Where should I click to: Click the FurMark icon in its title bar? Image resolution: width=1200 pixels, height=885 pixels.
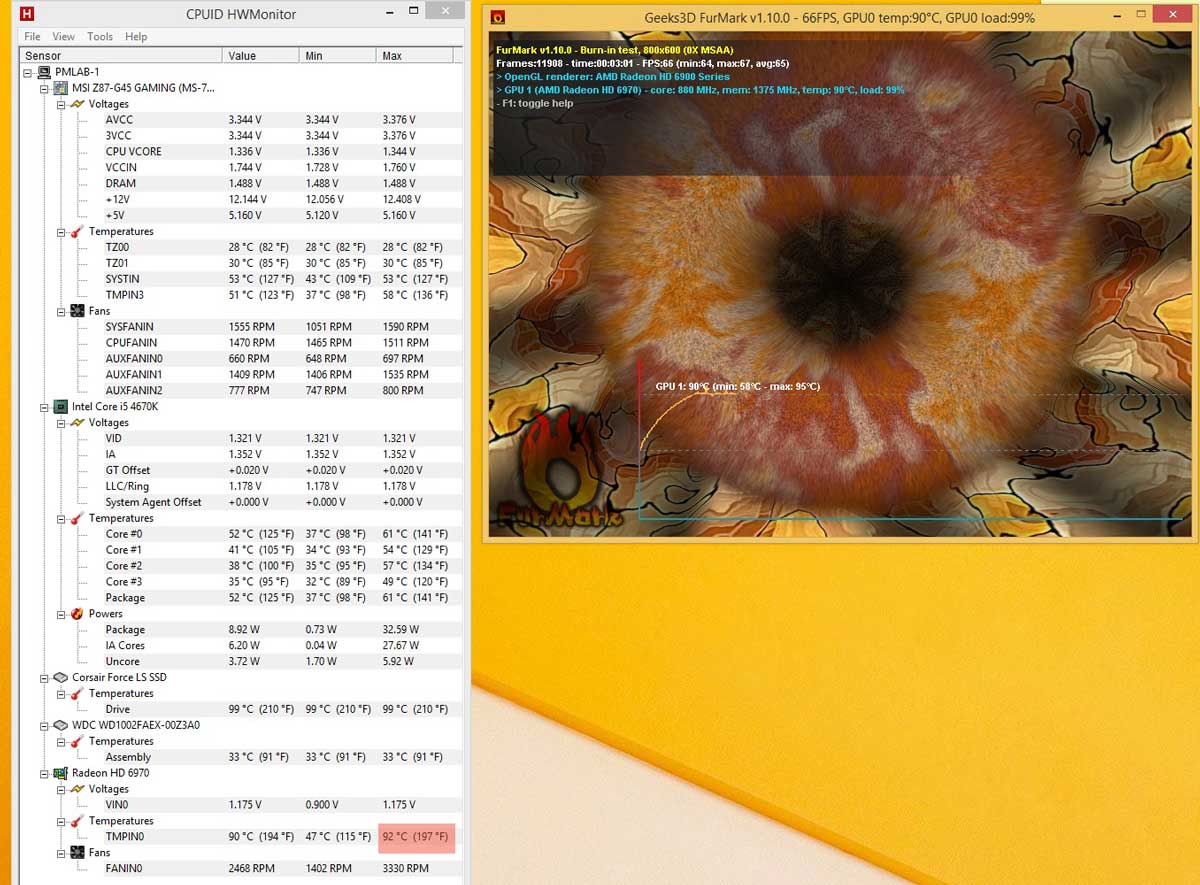pos(497,18)
